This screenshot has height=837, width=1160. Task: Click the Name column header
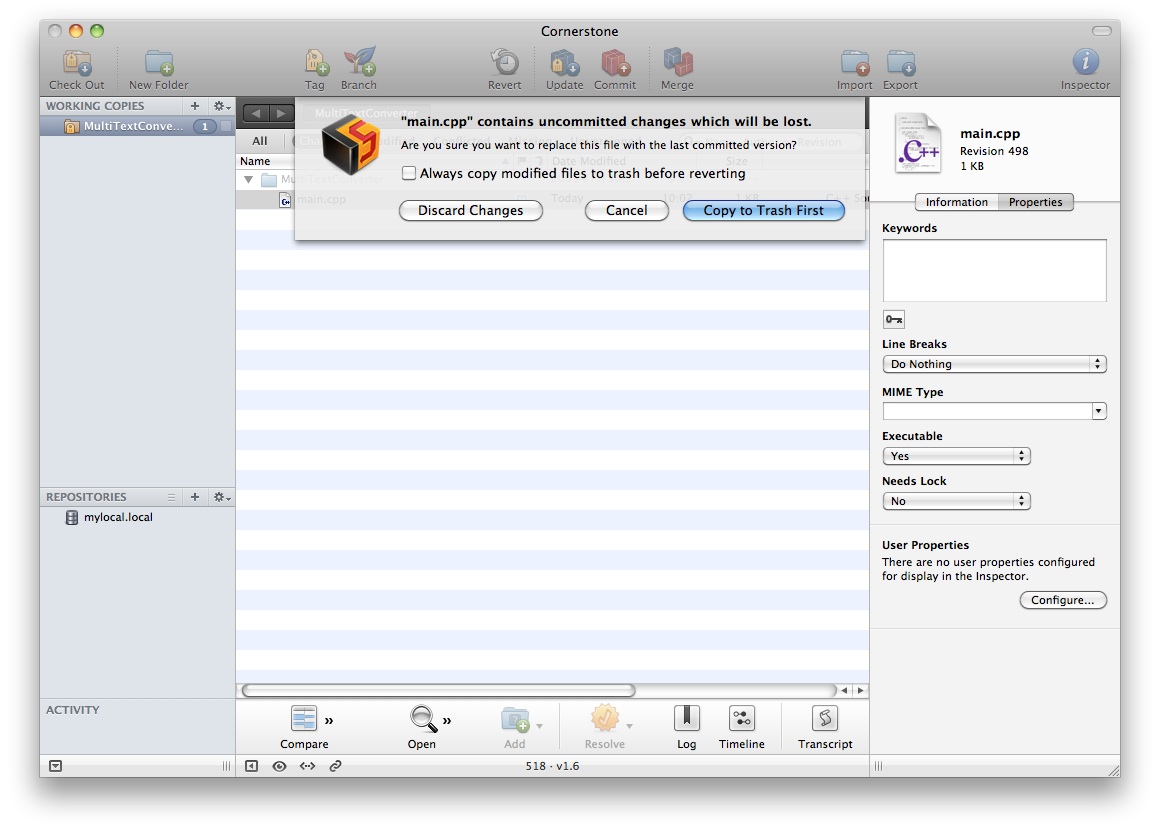tap(255, 161)
